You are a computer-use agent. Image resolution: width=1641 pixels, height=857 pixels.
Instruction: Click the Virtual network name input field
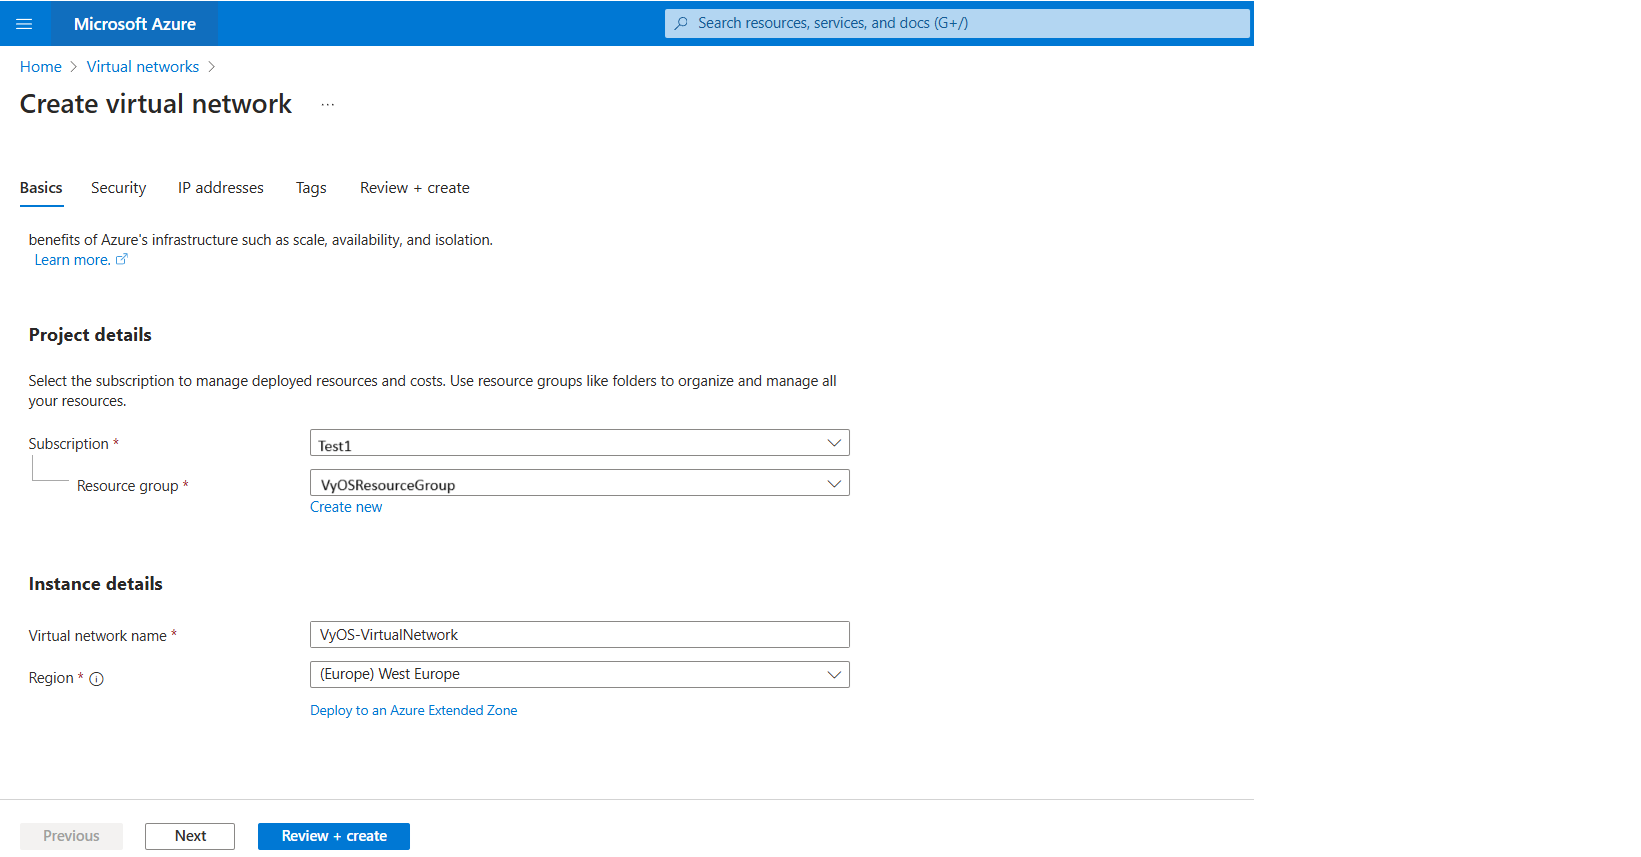(579, 635)
